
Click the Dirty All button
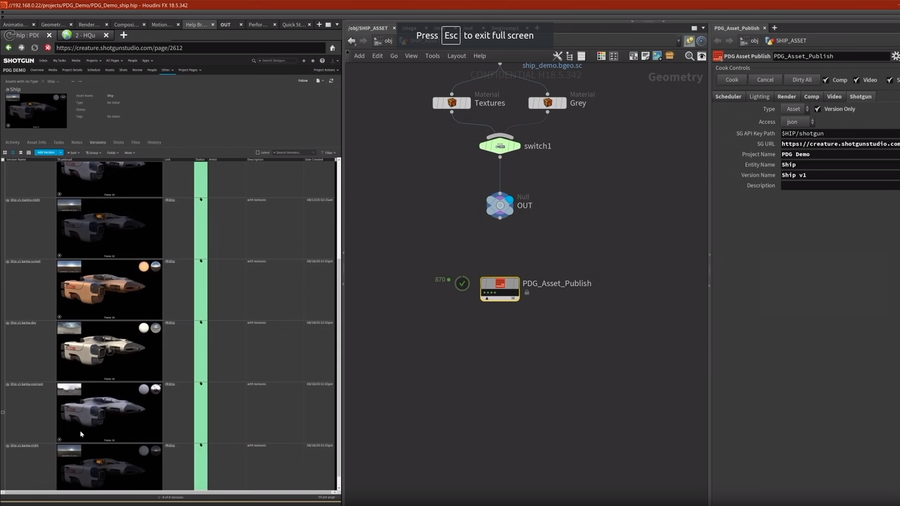[x=802, y=80]
